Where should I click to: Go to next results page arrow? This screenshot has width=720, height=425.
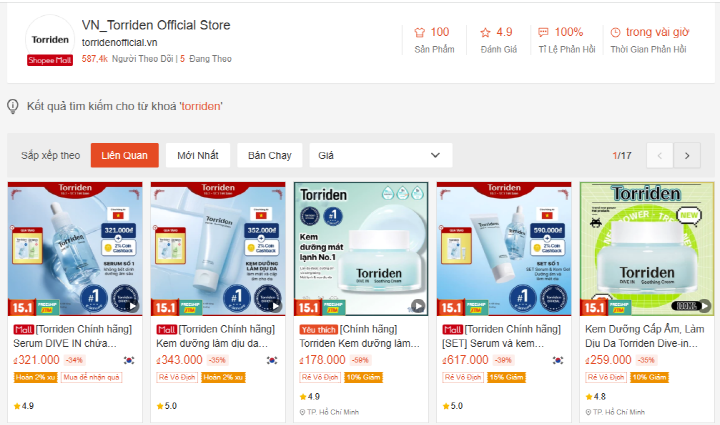[687, 156]
